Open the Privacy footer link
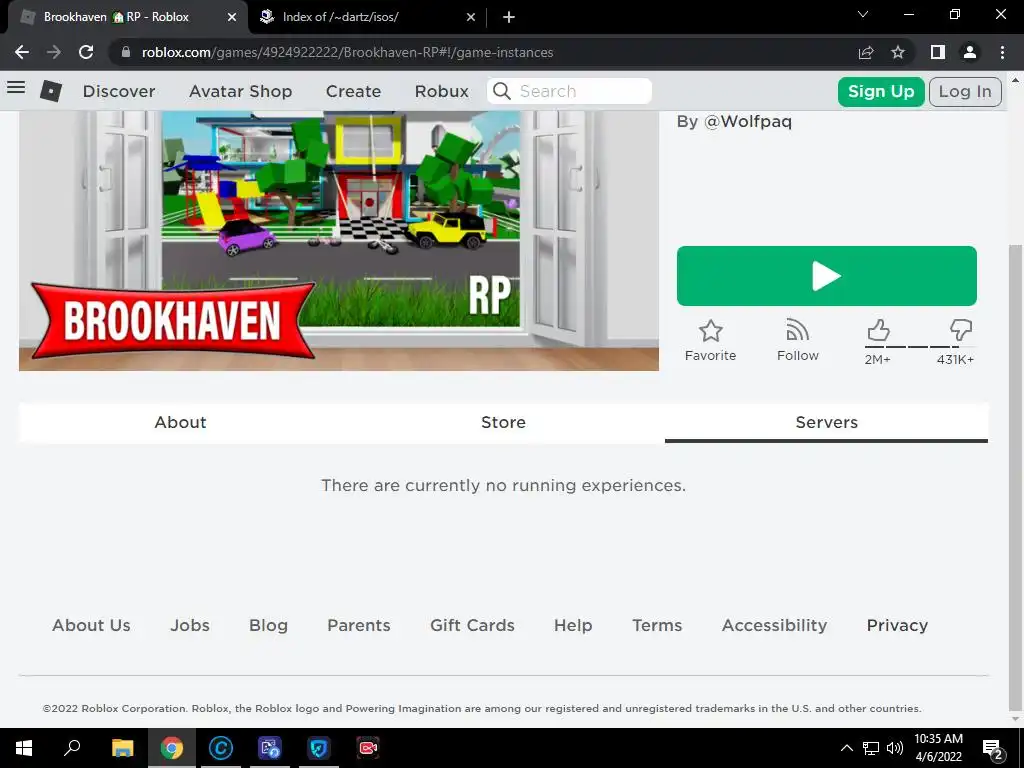 click(x=897, y=625)
